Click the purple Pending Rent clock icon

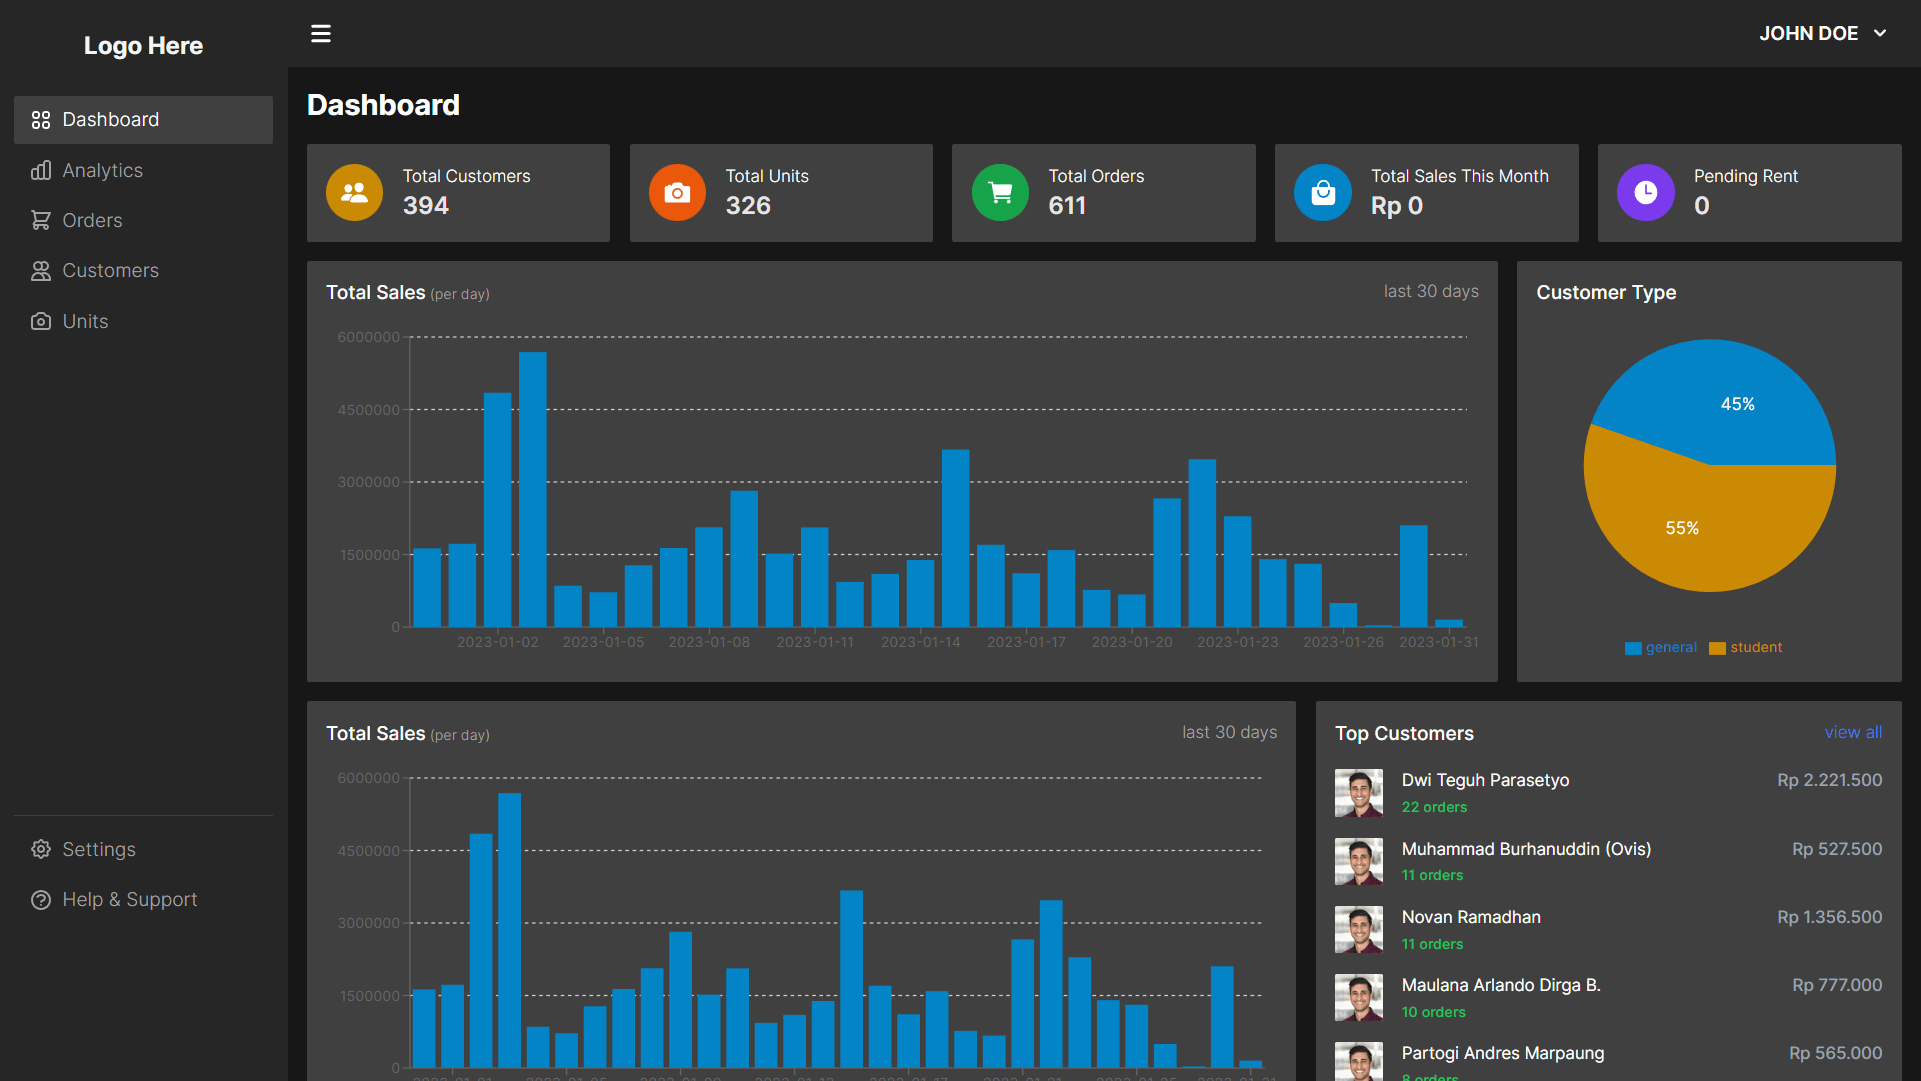(1645, 193)
